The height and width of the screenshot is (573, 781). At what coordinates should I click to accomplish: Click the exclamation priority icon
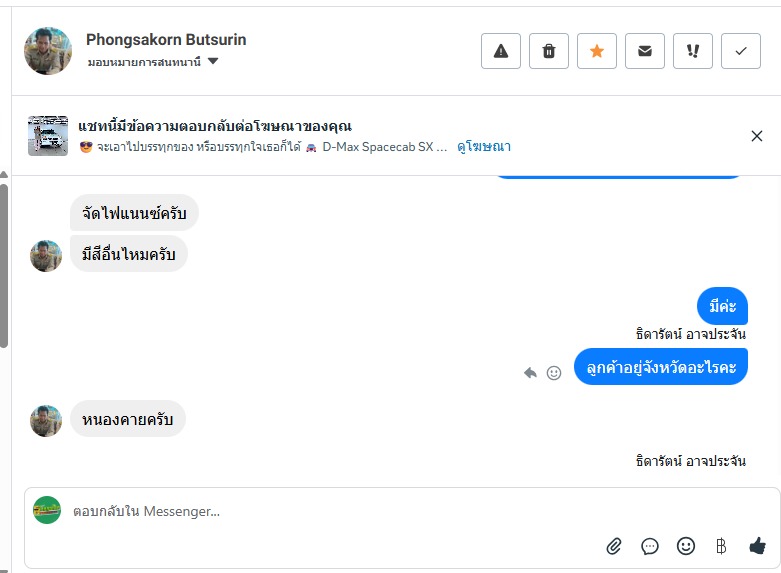(693, 51)
